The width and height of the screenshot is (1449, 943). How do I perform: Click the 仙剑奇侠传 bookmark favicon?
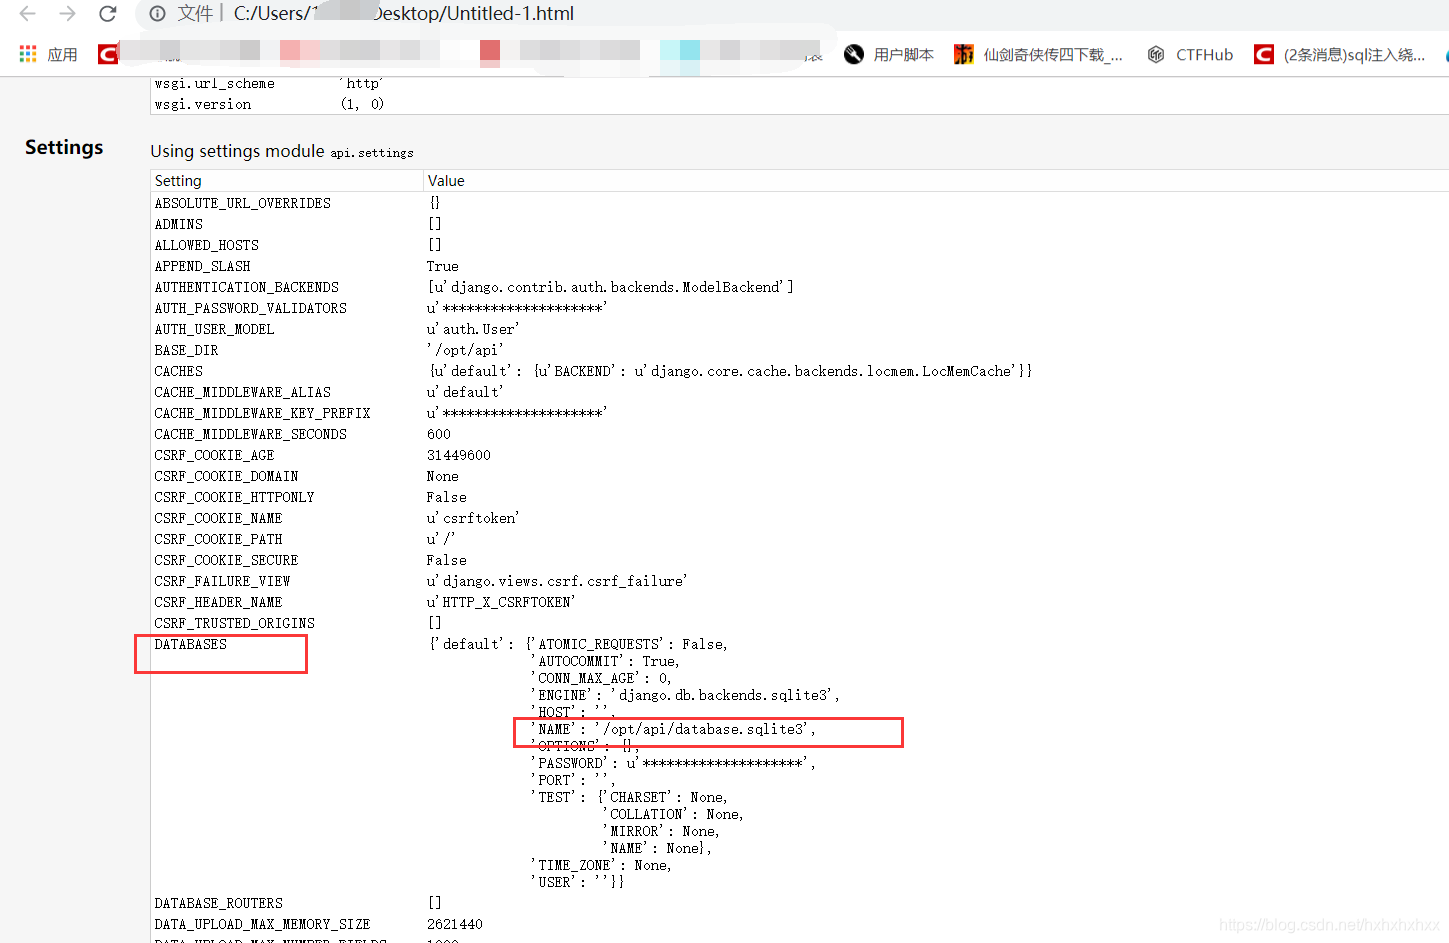pos(963,54)
